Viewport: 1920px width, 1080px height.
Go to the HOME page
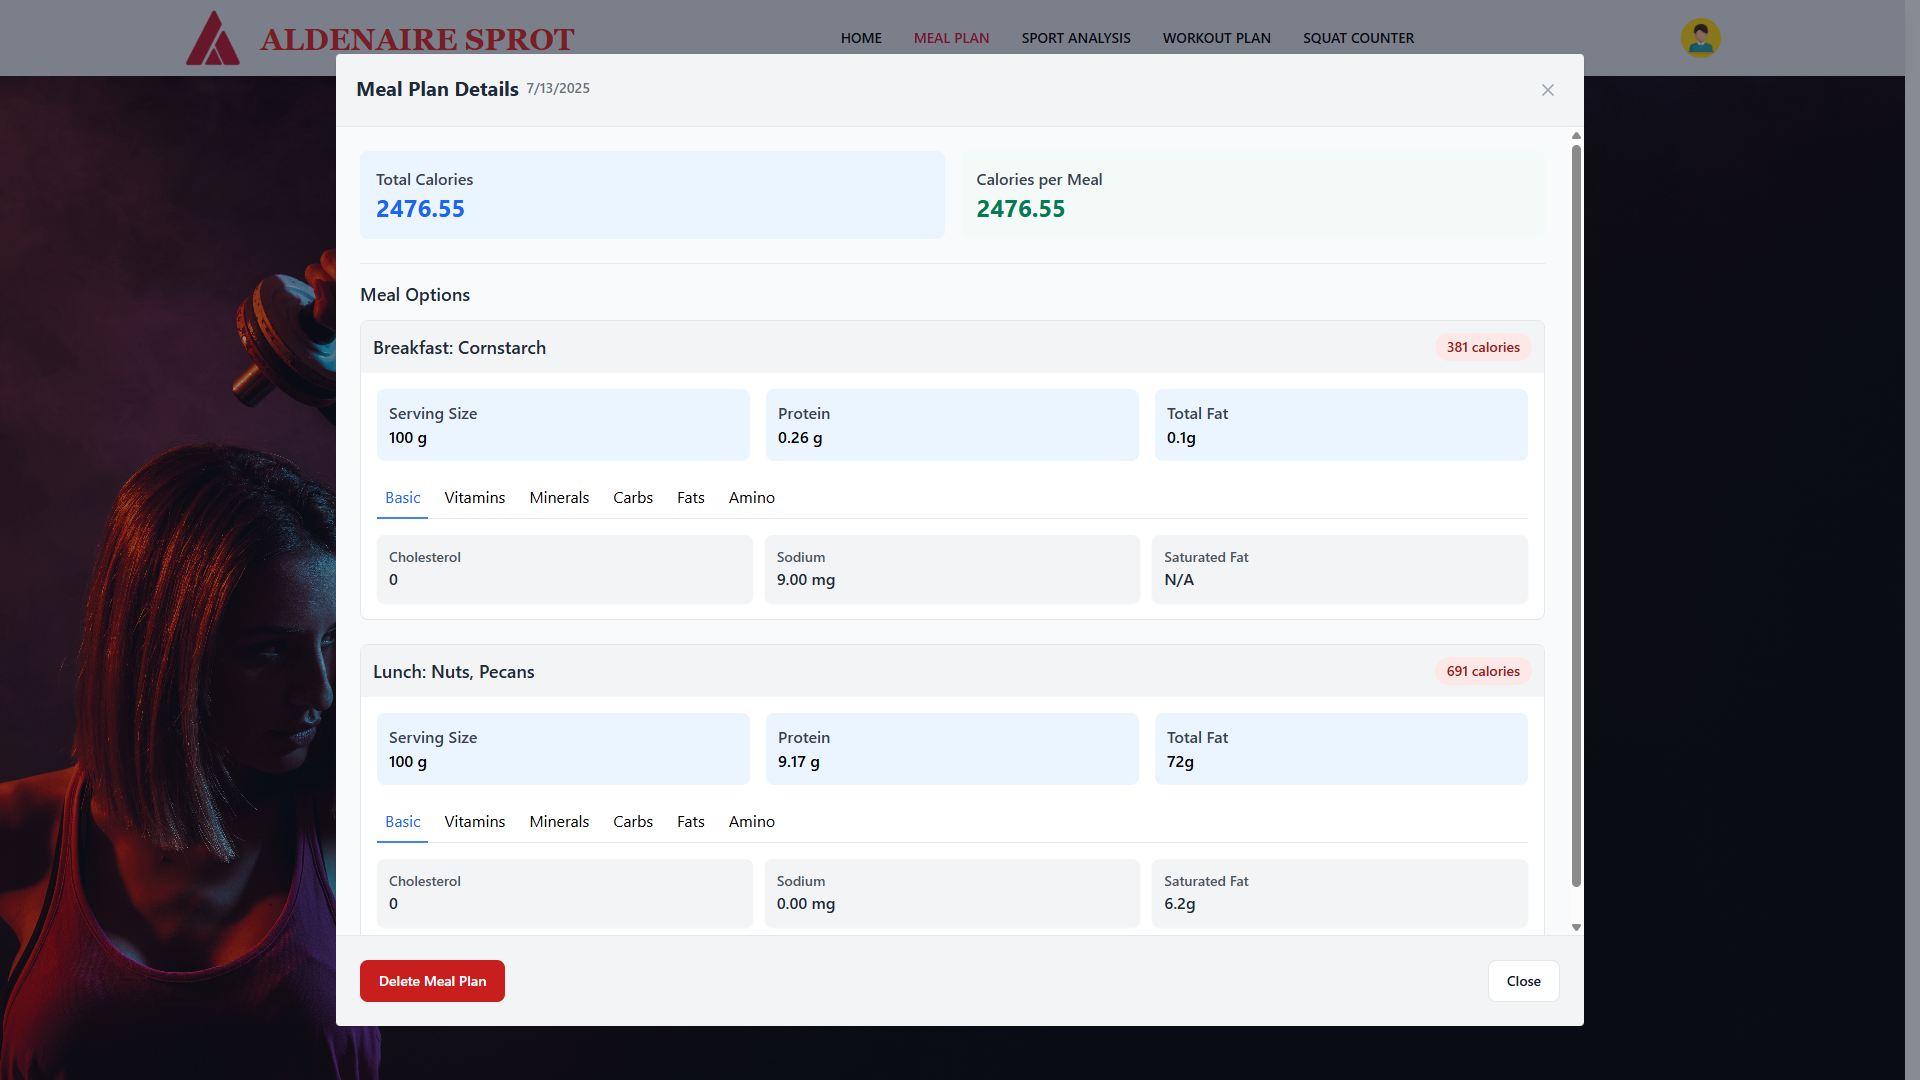[861, 38]
